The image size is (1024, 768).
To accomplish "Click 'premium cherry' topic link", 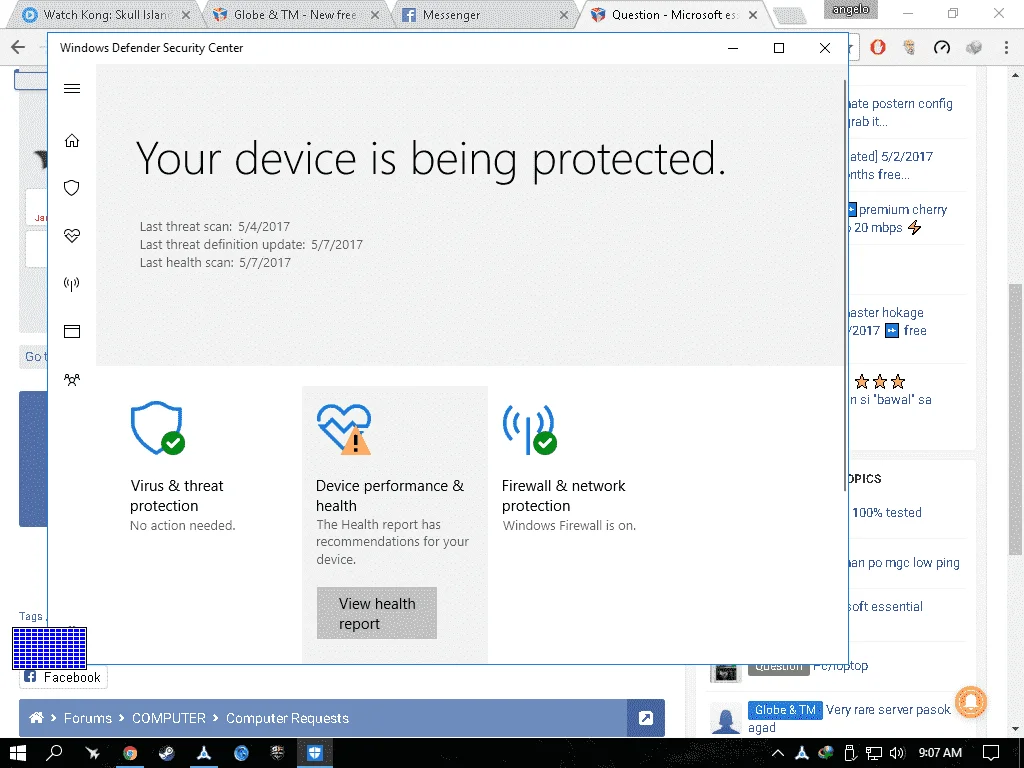I will click(903, 210).
